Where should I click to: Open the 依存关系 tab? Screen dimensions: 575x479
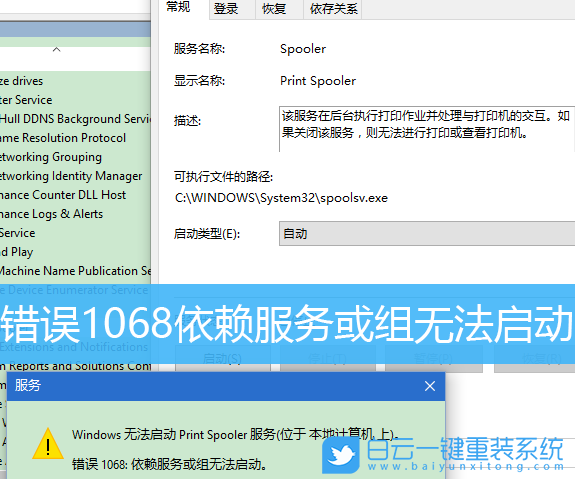pyautogui.click(x=333, y=9)
